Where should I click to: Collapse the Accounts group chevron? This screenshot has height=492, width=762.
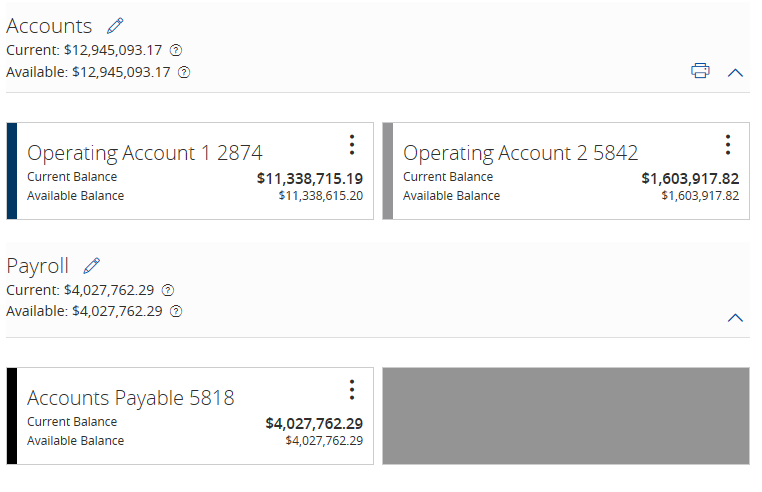(736, 72)
